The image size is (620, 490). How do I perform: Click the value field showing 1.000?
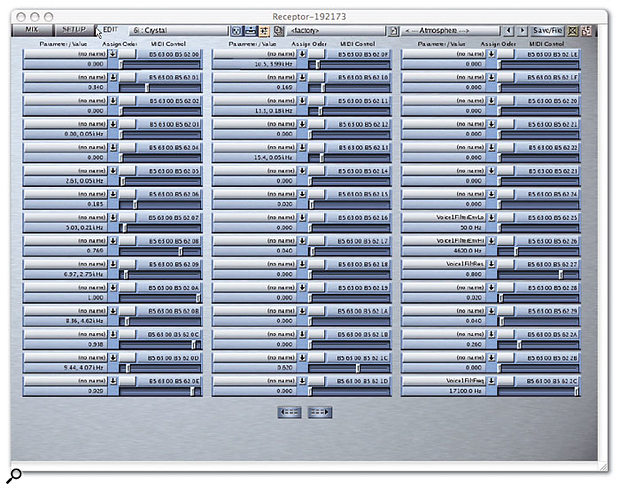[66, 297]
